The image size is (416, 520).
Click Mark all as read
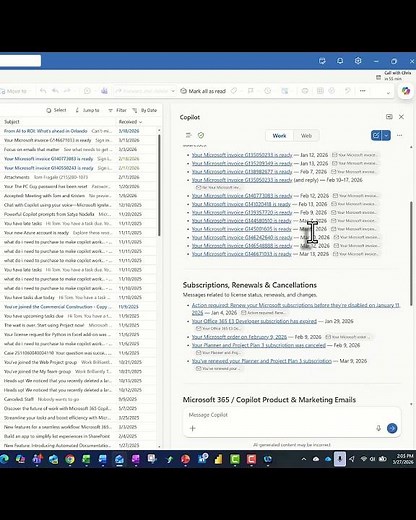coord(203,91)
